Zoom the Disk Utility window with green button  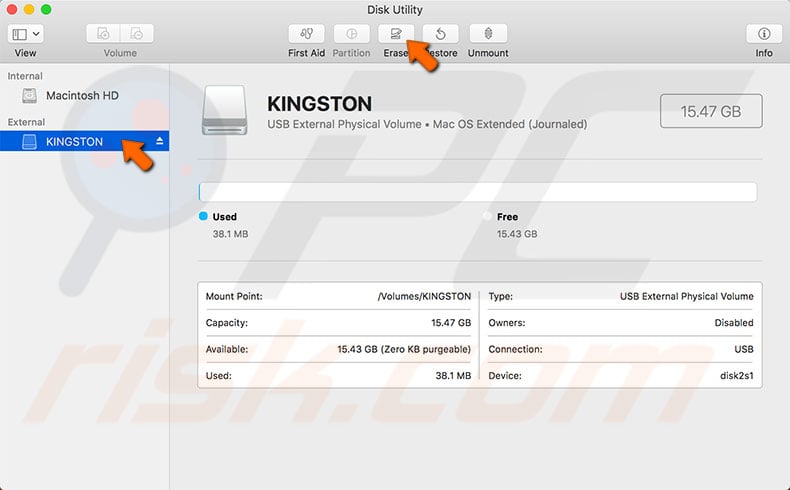[46, 10]
